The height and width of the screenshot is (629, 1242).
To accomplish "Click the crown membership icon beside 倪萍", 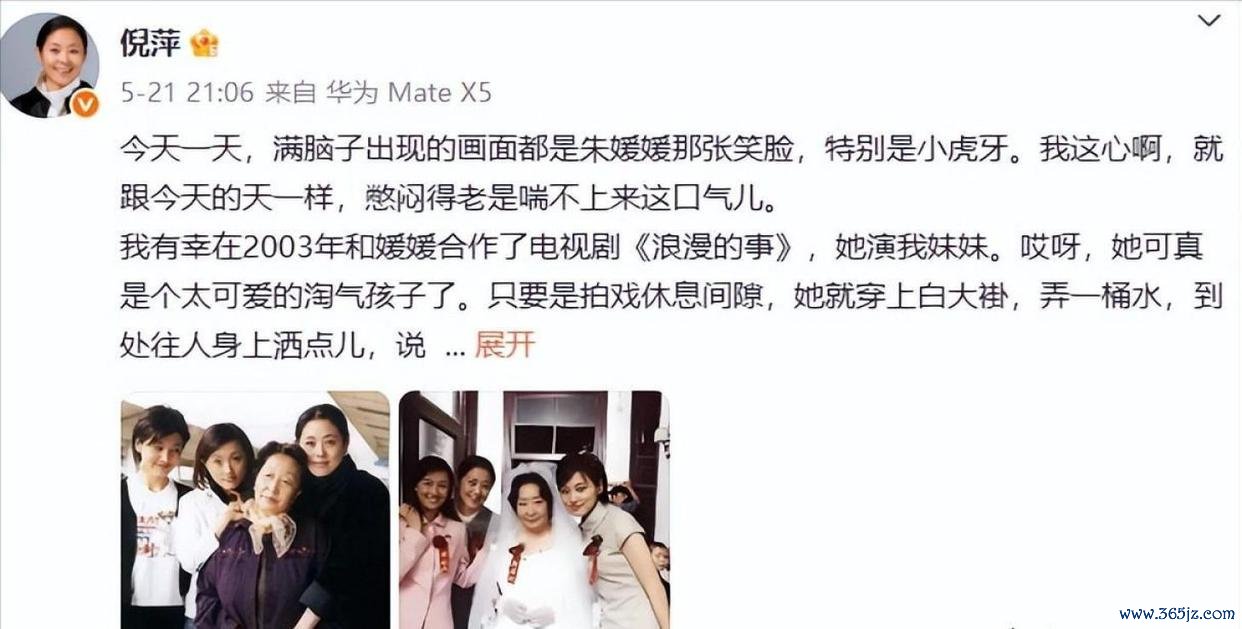I will (x=205, y=43).
